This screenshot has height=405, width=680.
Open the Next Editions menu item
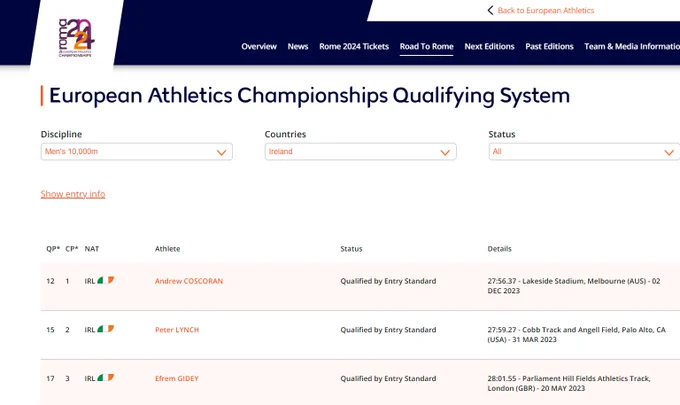(489, 46)
